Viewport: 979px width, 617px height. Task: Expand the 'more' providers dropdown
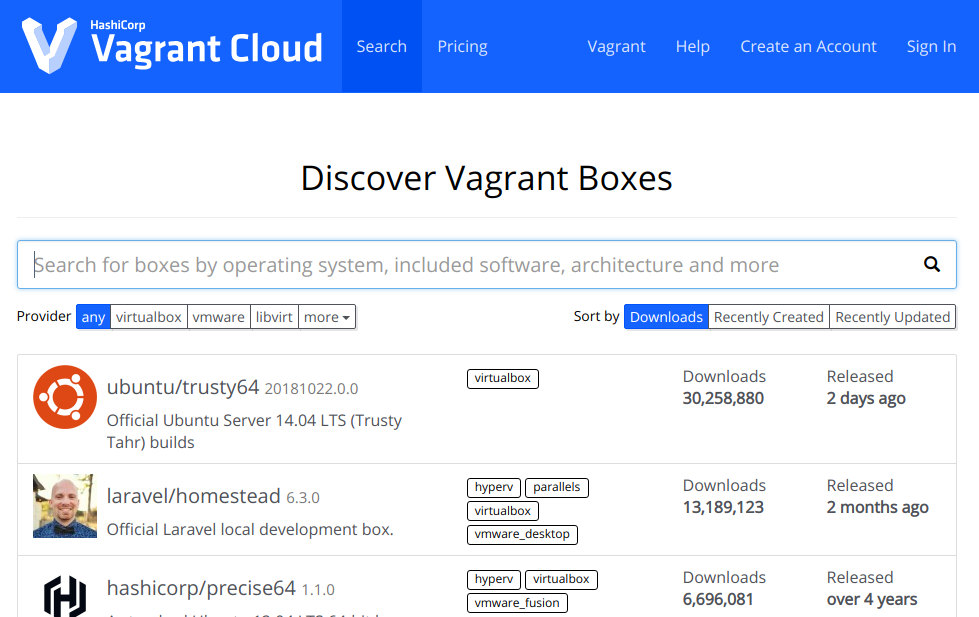(x=327, y=317)
